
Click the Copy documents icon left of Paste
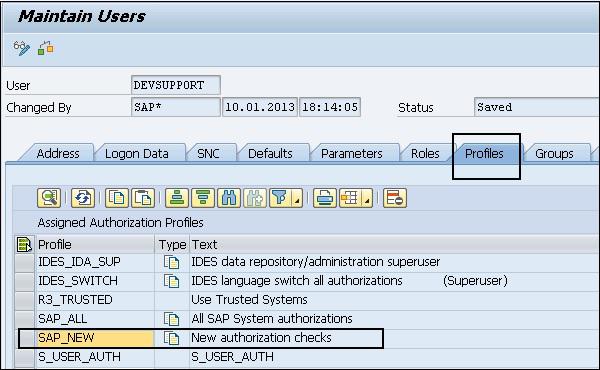tap(116, 198)
